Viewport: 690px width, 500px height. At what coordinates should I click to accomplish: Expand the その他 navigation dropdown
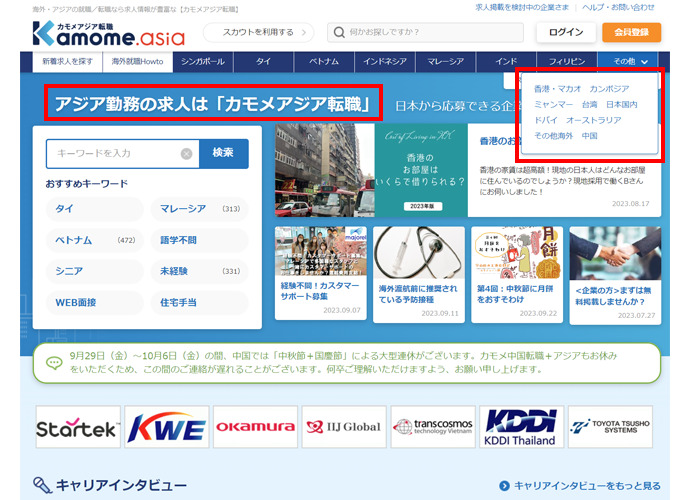tap(630, 61)
